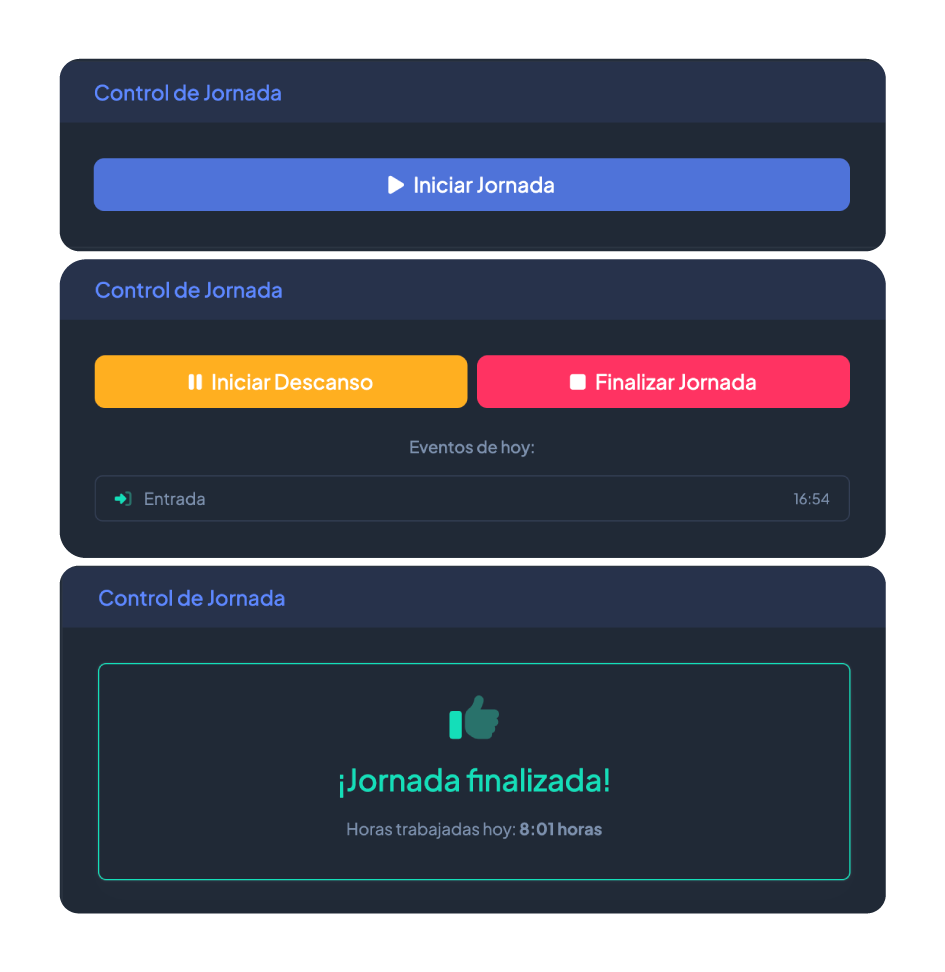This screenshot has height=972, width=945.
Task: Click the bold 8:01 horas value
Action: [561, 829]
